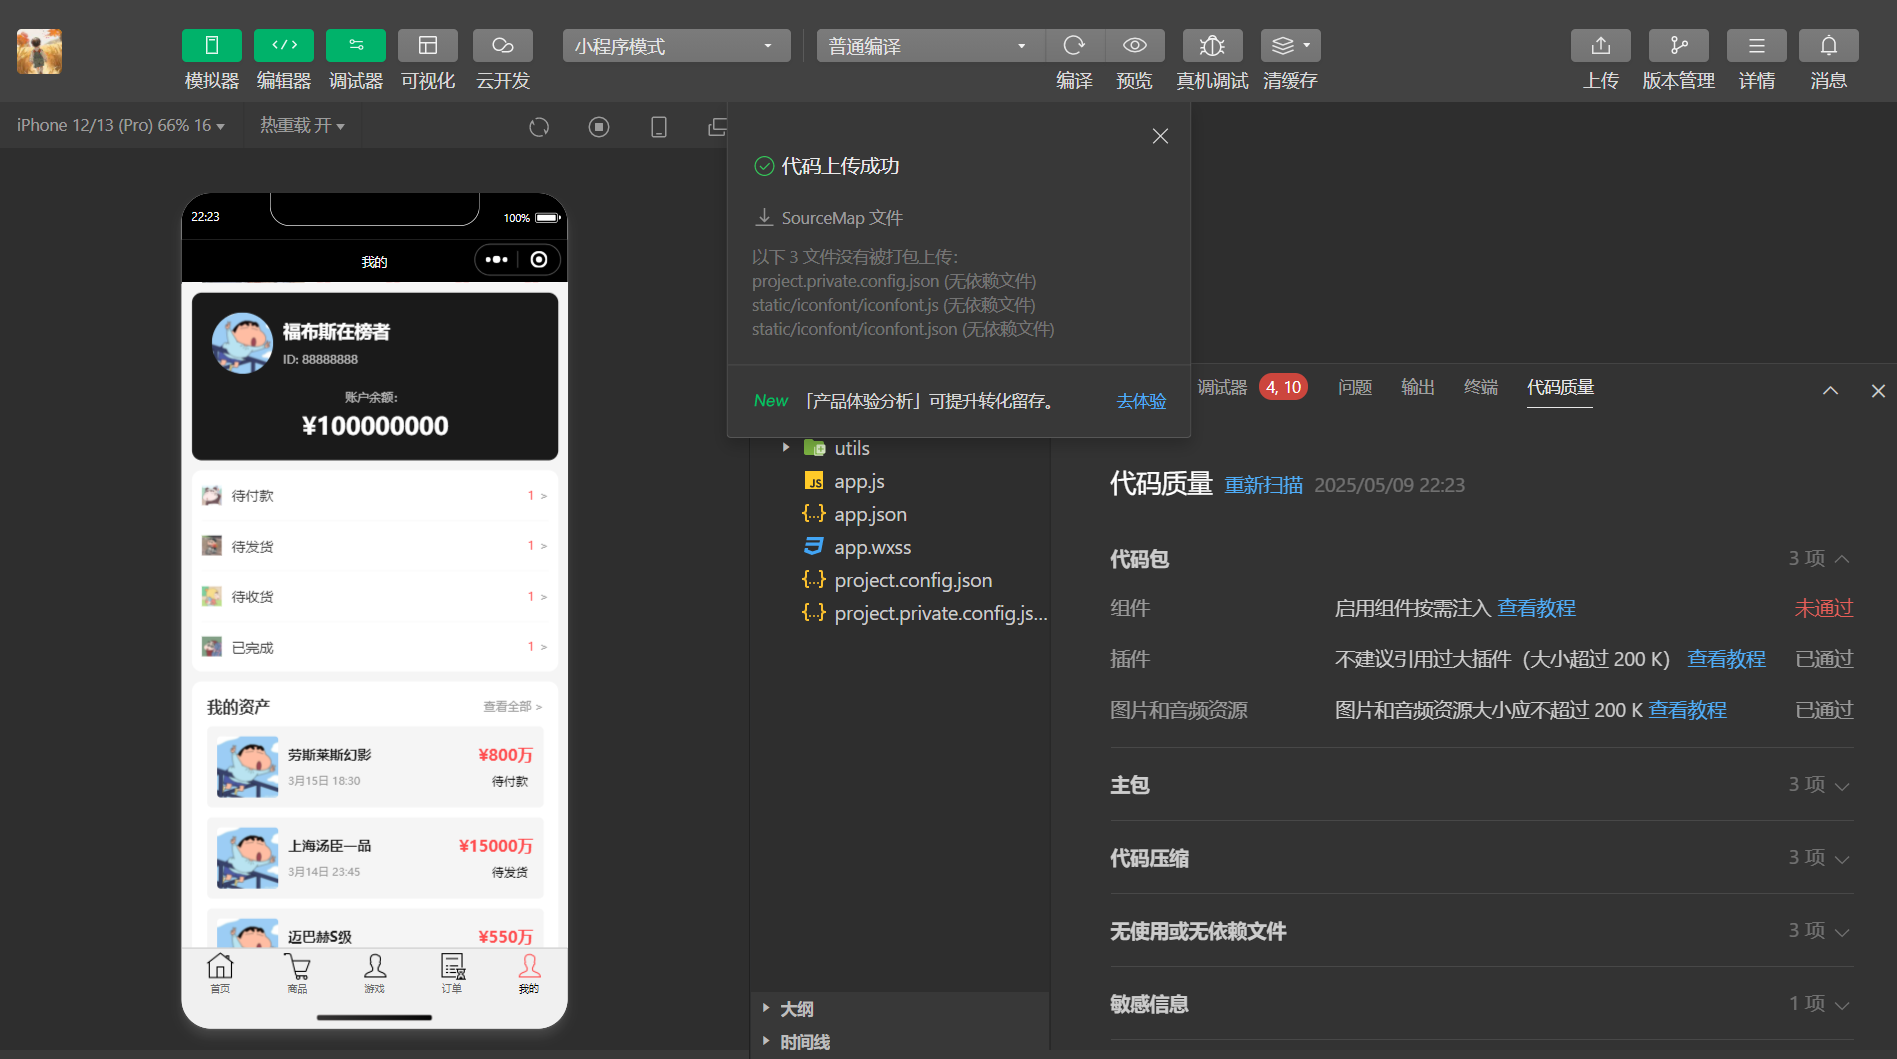
Task: Switch to the 终端 tab
Action: [1481, 387]
